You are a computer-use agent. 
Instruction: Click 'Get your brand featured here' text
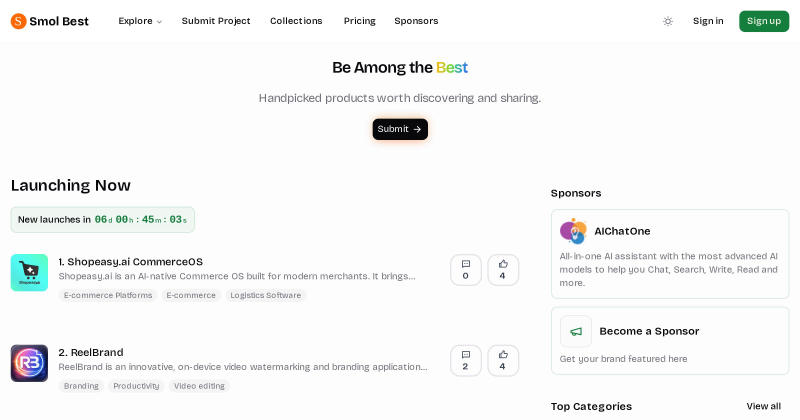[623, 359]
